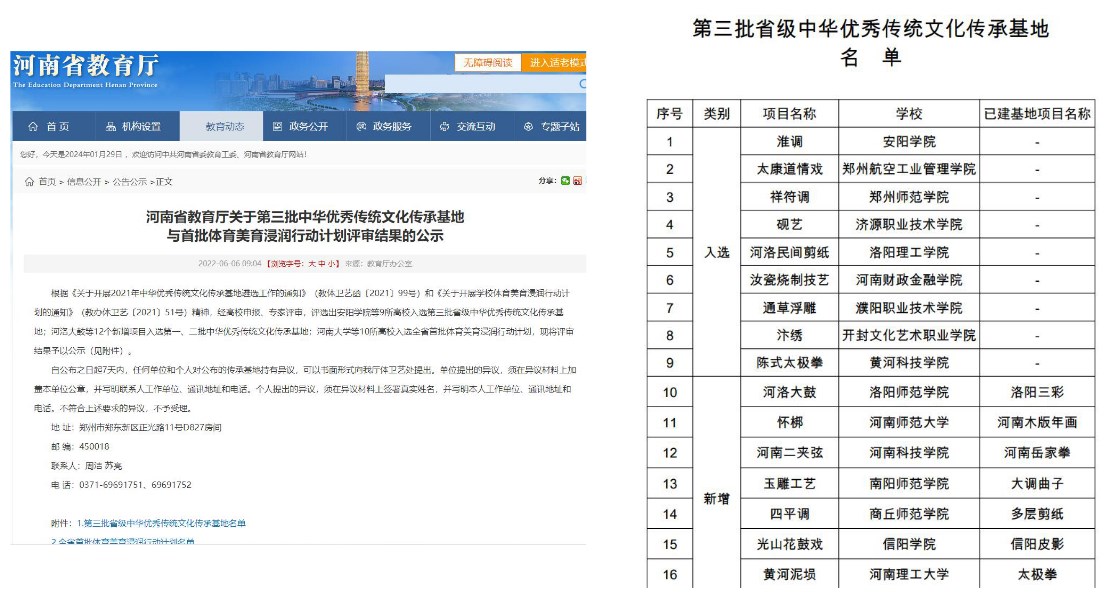
Task: Set article font size to 中
Action: point(322,263)
